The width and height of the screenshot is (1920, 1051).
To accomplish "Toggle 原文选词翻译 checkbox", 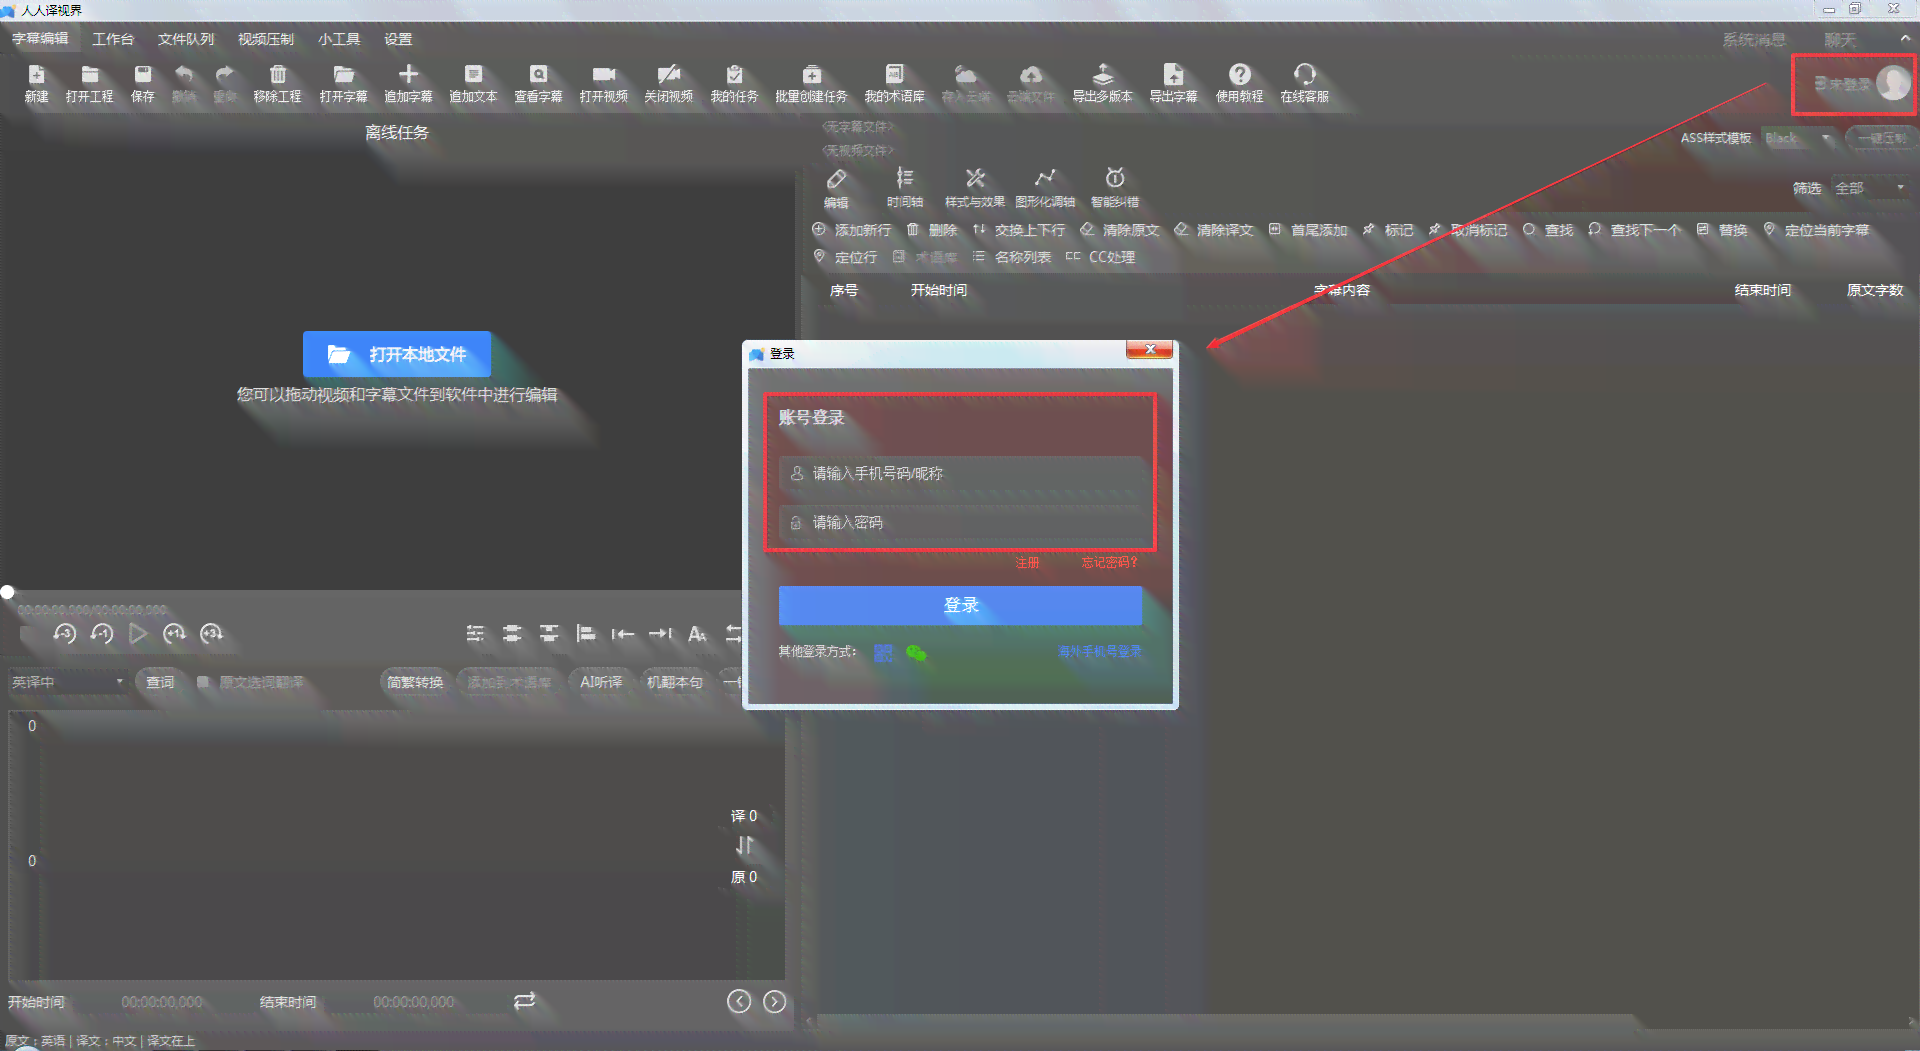I will tap(203, 682).
